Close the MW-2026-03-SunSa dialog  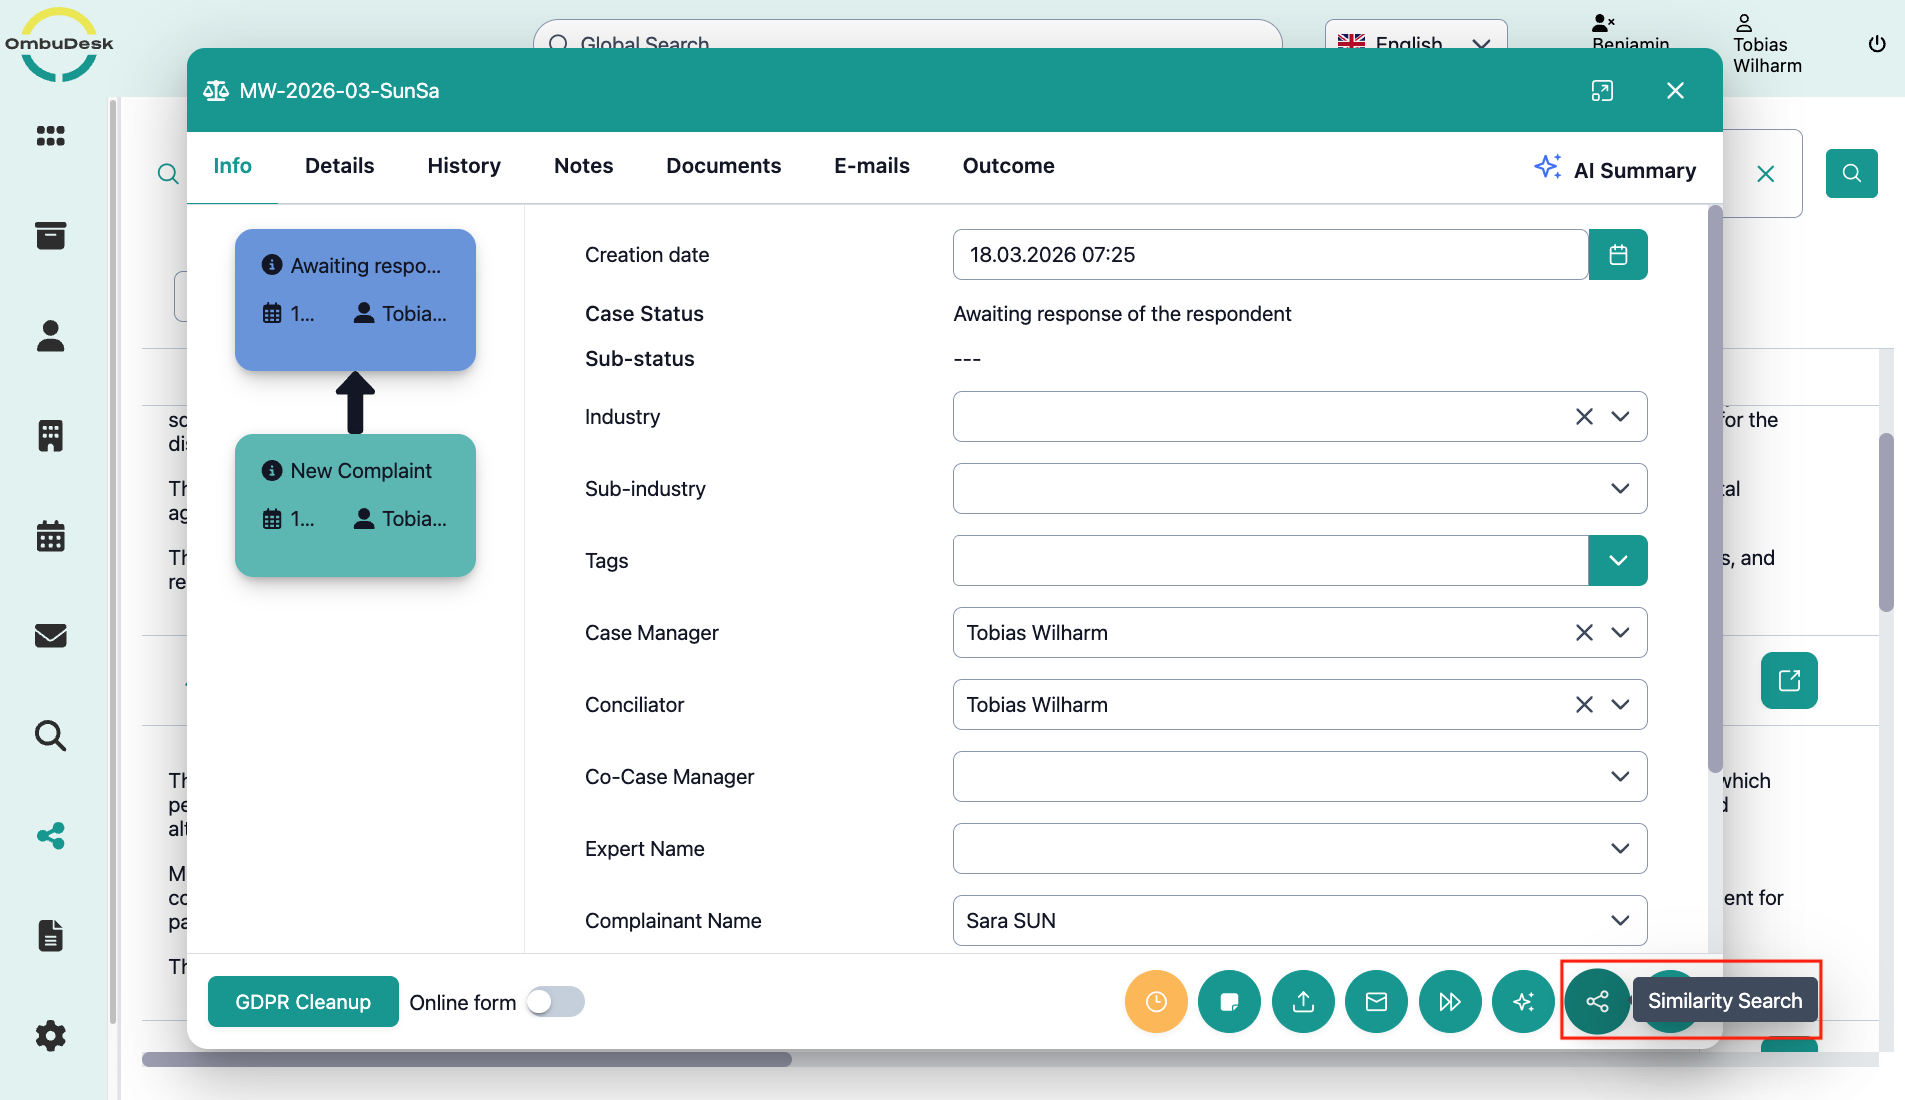[x=1676, y=91]
